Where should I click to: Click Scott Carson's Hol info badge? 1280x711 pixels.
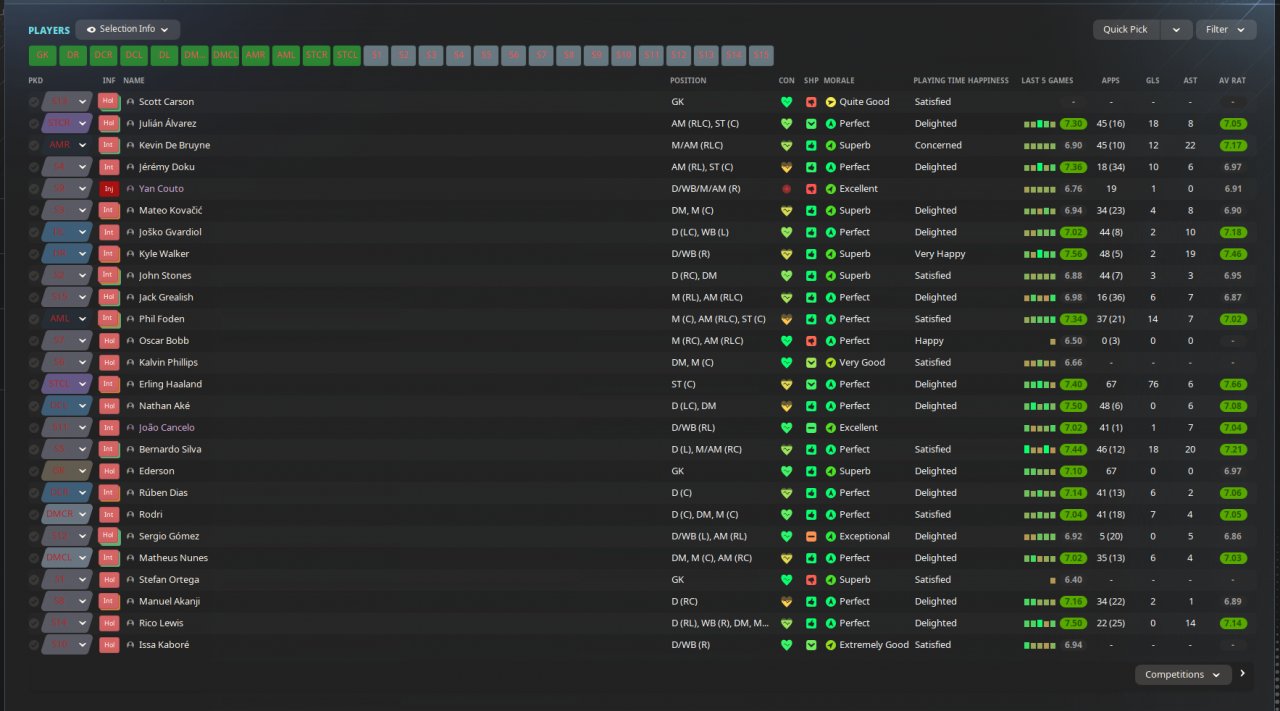click(109, 102)
